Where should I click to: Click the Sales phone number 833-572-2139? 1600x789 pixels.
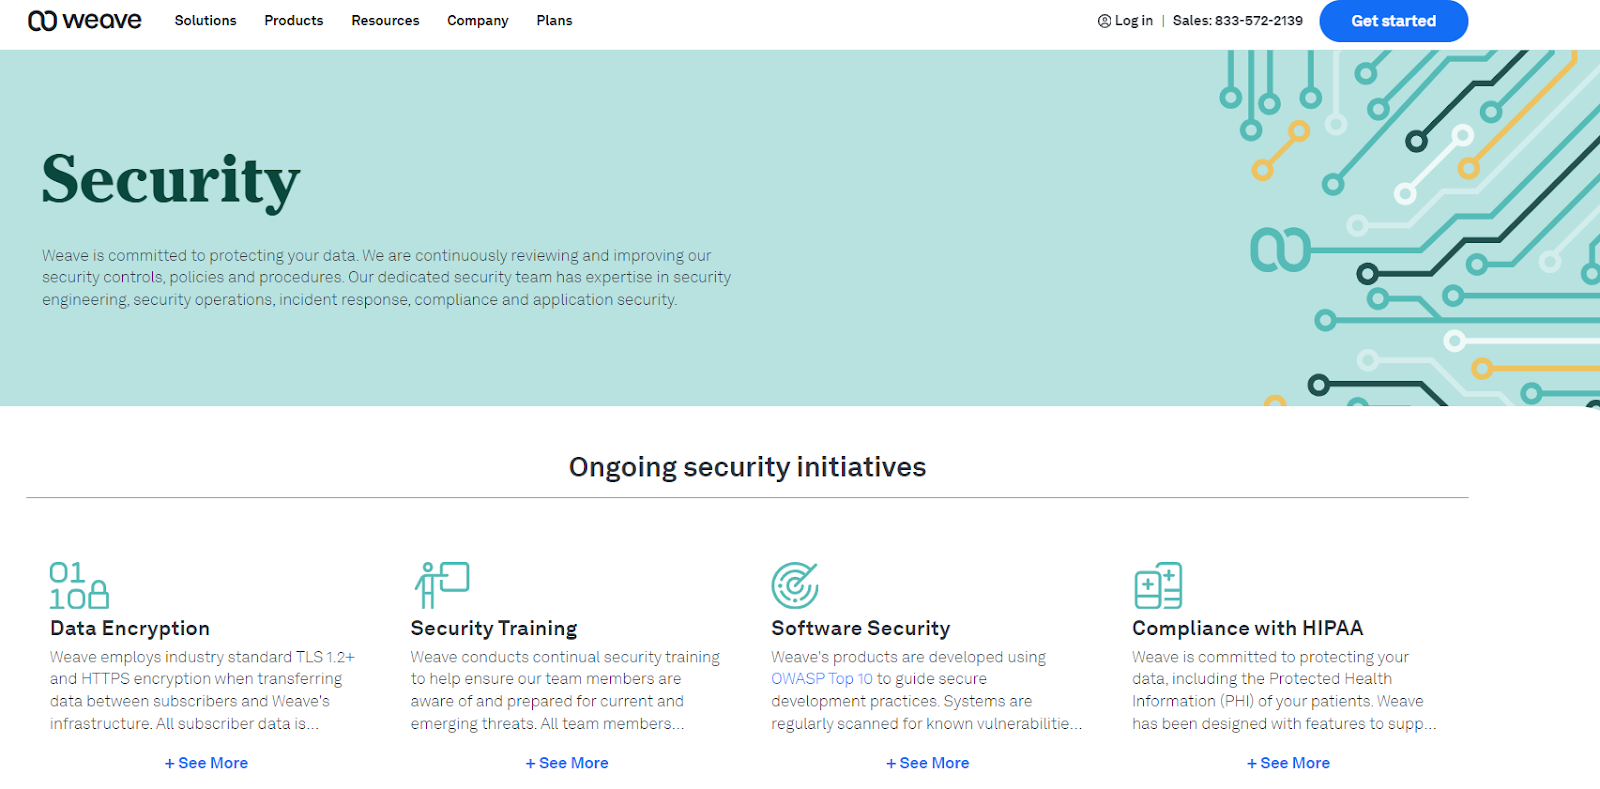coord(1258,20)
